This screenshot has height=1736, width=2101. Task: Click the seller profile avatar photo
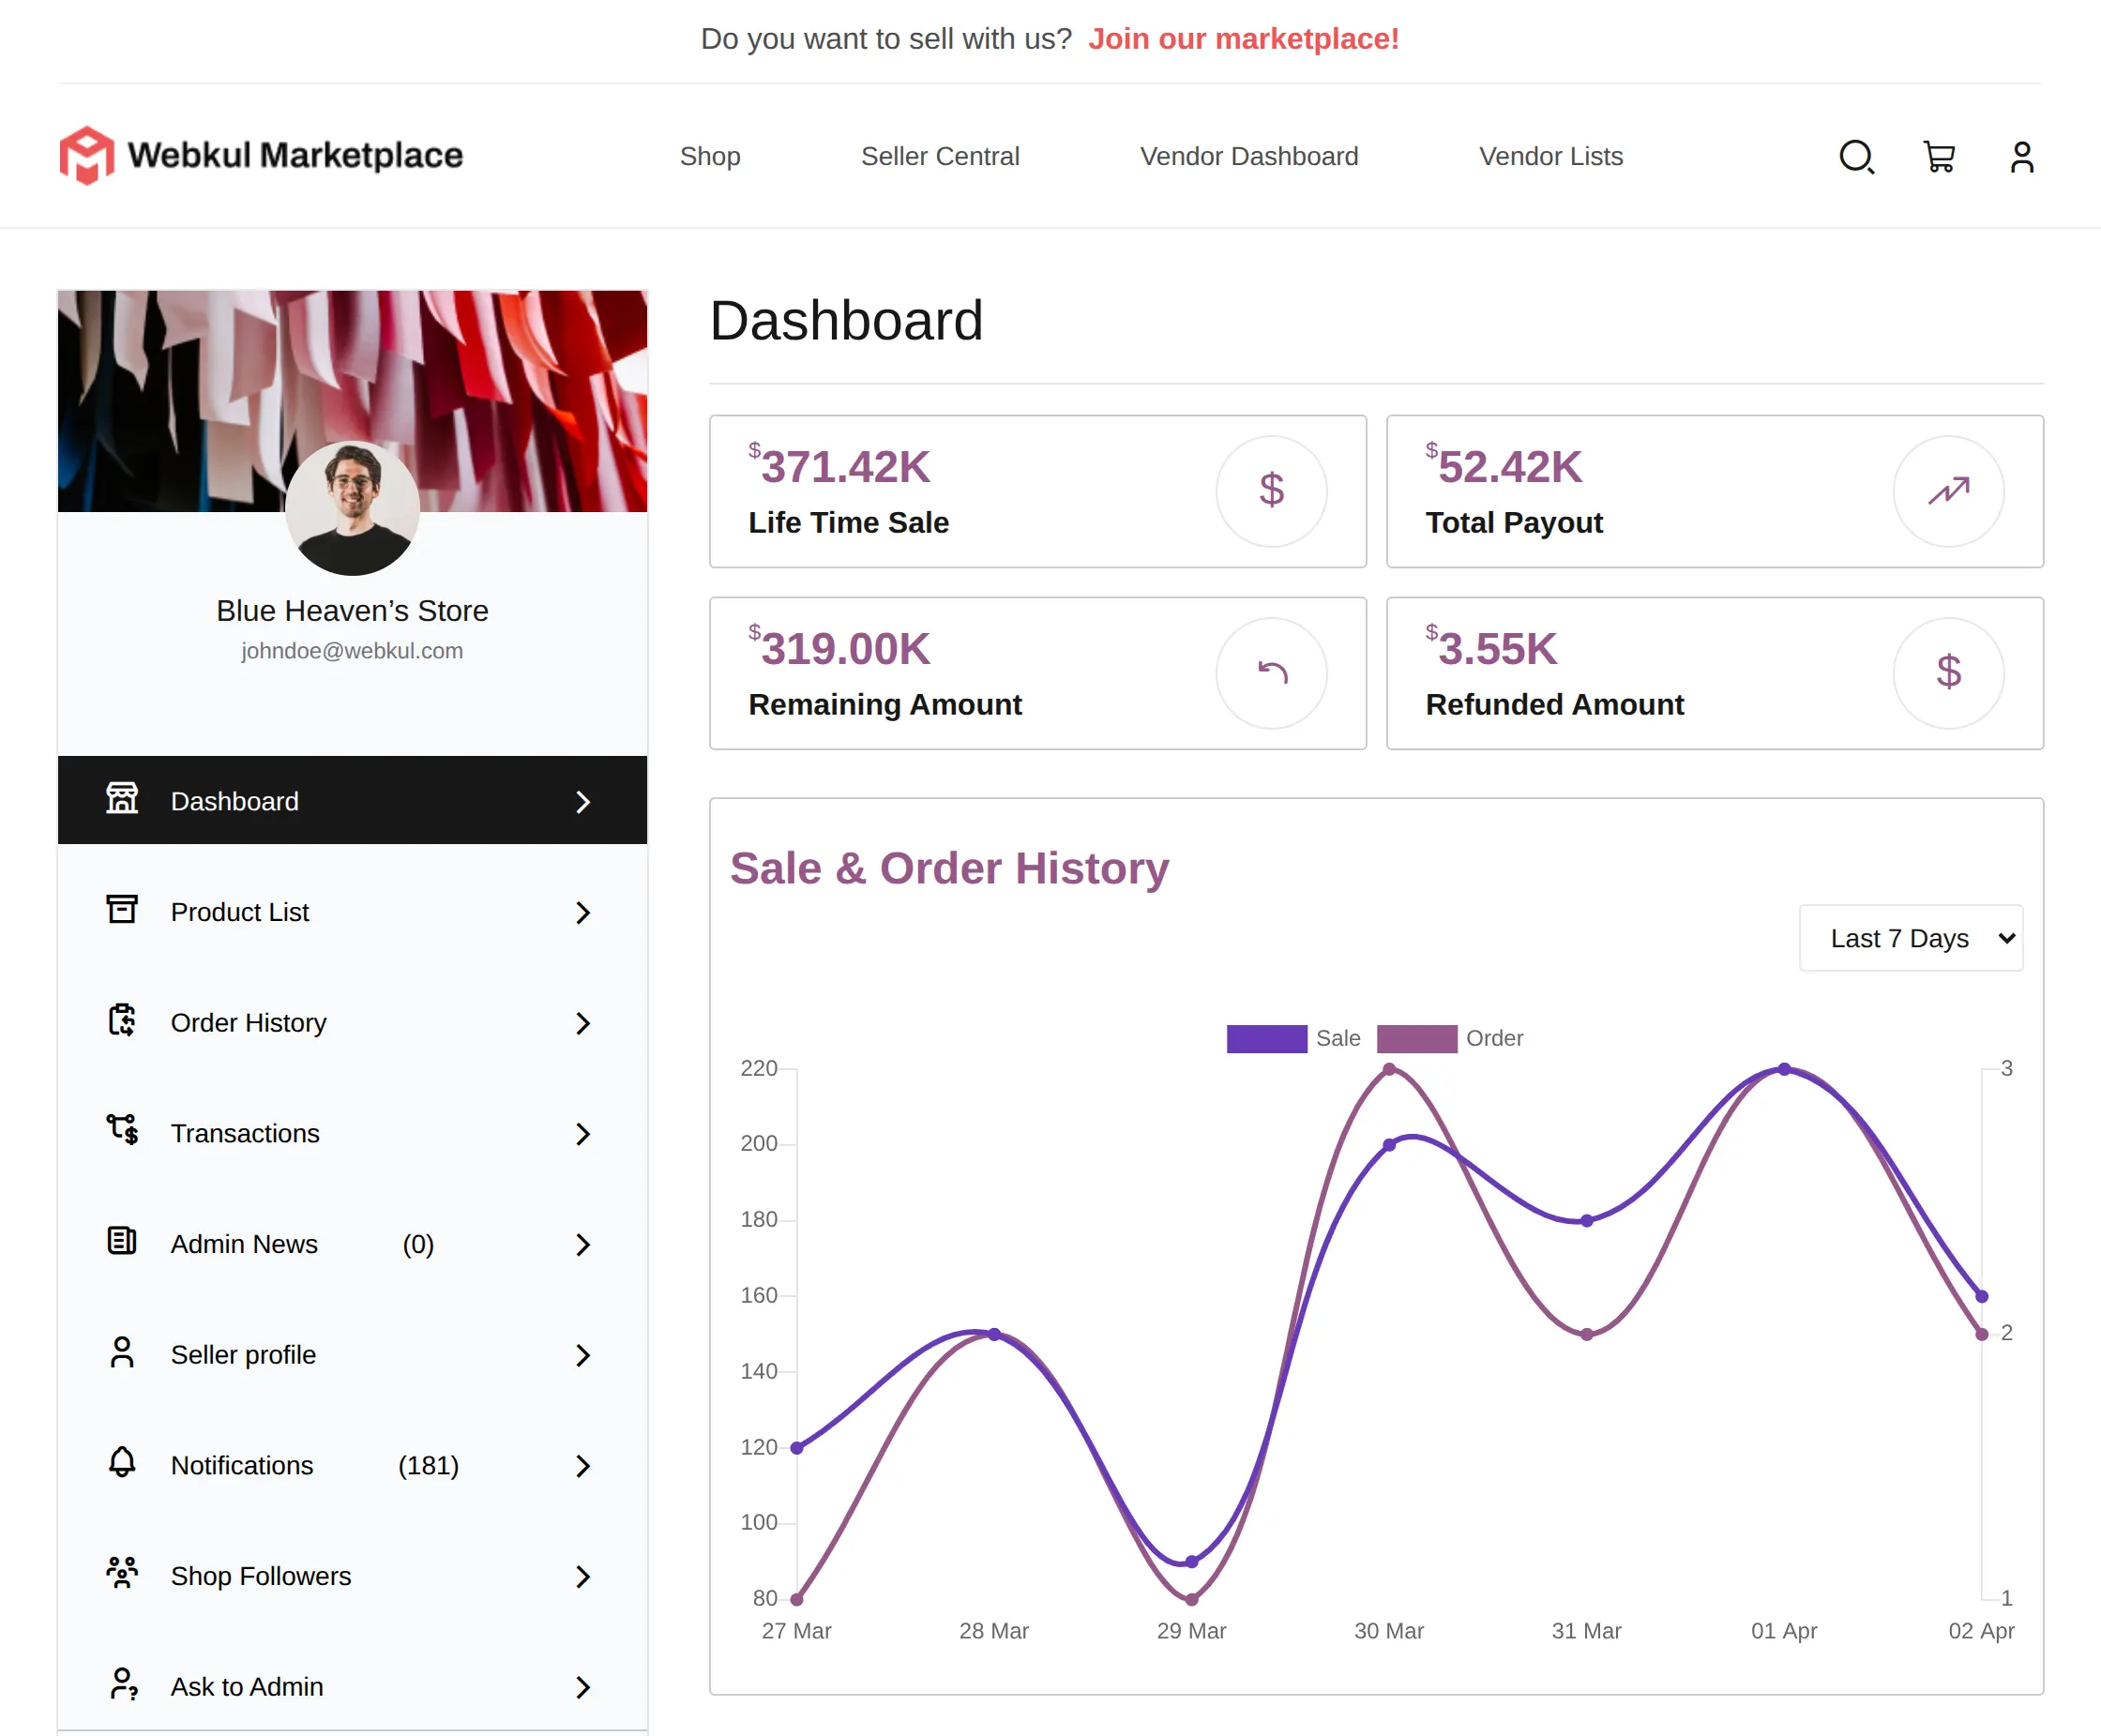point(352,508)
